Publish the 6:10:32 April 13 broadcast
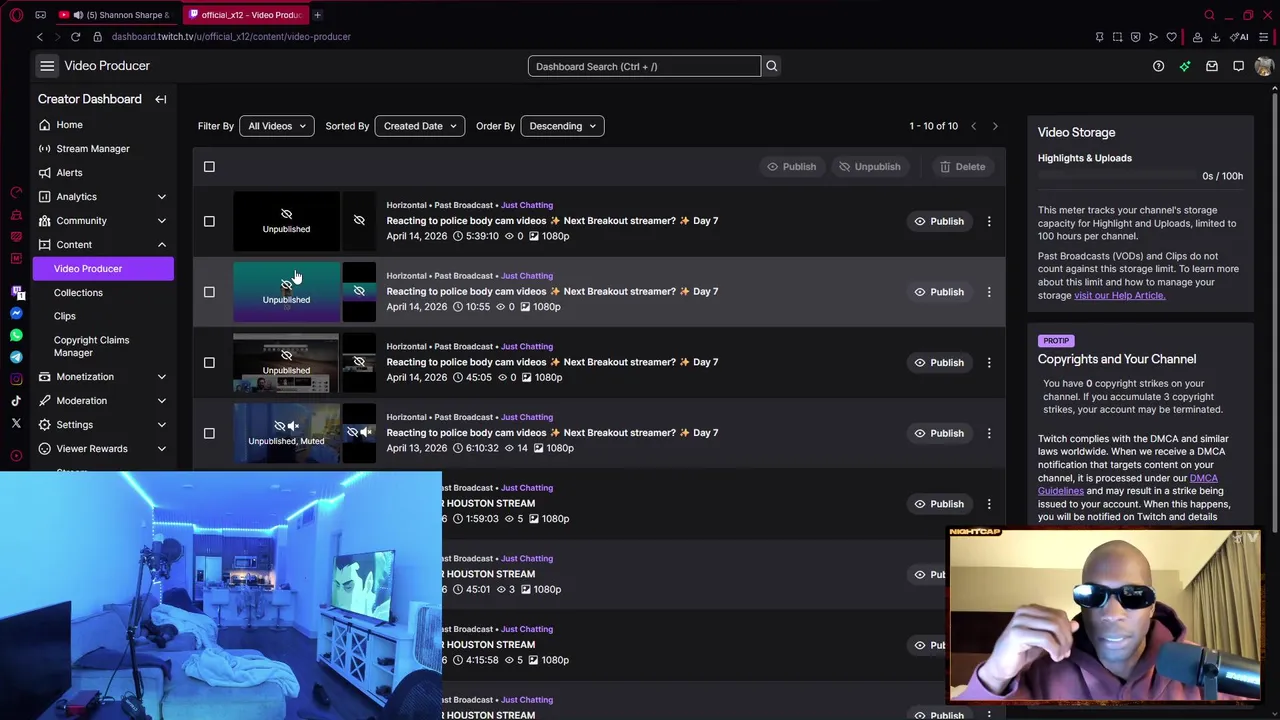 pos(938,433)
